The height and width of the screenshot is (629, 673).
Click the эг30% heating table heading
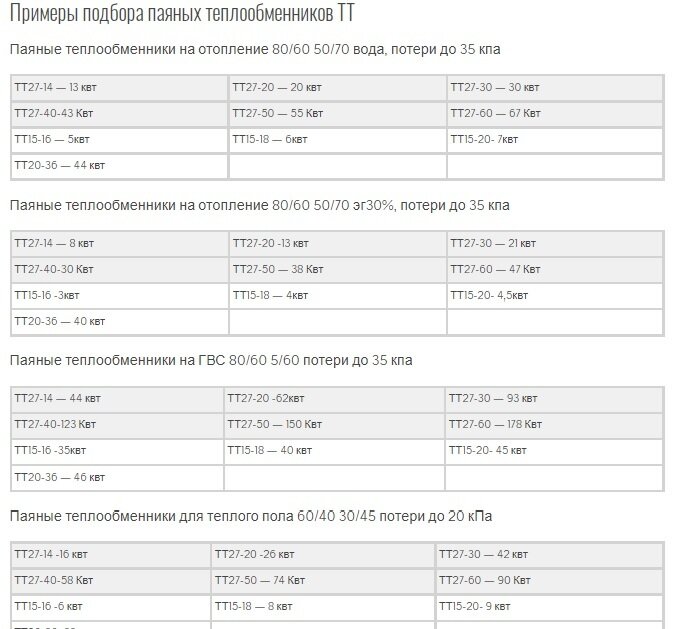click(260, 205)
